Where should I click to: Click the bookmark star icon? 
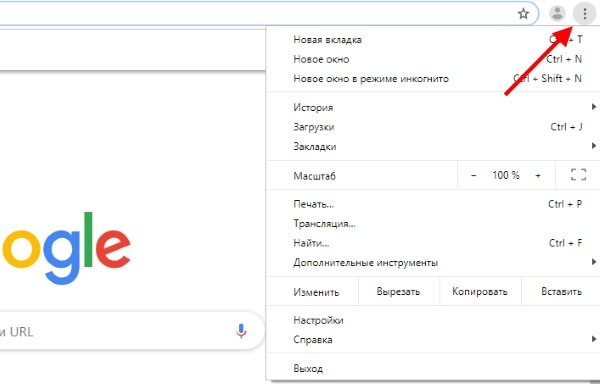(x=523, y=14)
